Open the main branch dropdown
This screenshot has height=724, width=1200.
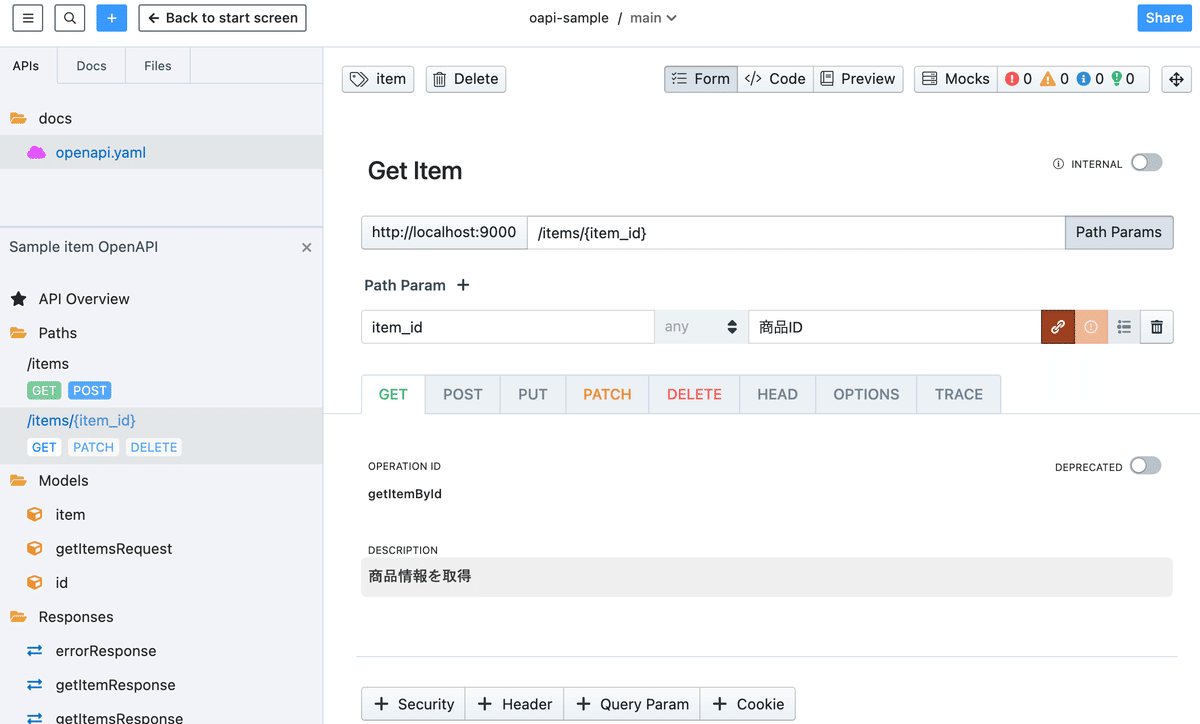tap(653, 17)
